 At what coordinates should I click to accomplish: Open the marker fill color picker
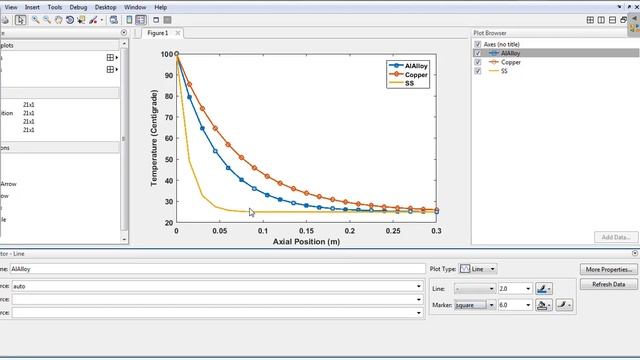pyautogui.click(x=544, y=305)
